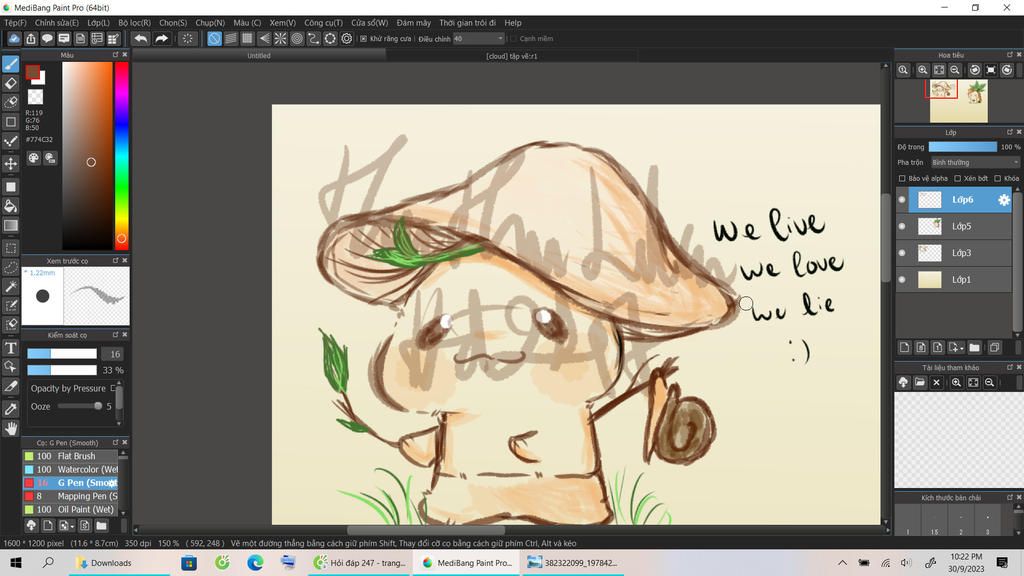
Task: Enable concentric circle snap guide
Action: [x=297, y=39]
